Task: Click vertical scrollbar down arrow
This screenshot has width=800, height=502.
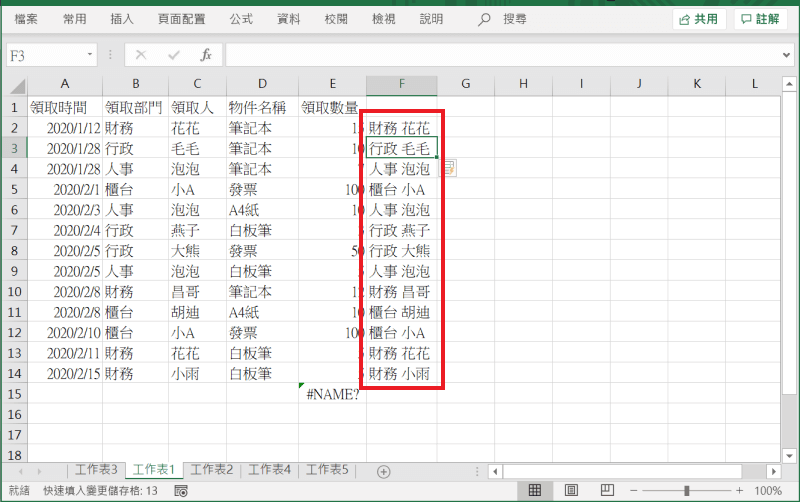Action: pos(789,456)
